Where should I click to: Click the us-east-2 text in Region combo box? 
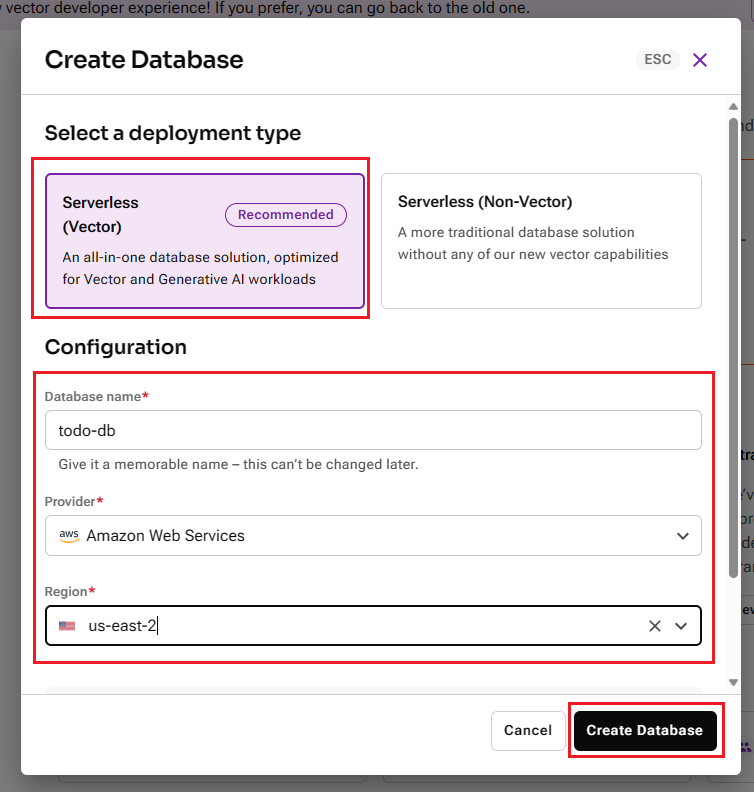(123, 626)
